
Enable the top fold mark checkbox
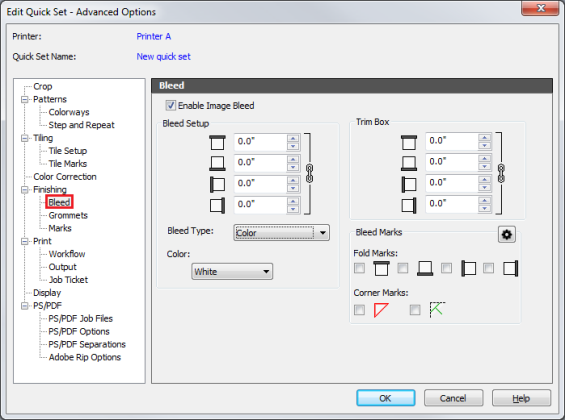point(359,268)
